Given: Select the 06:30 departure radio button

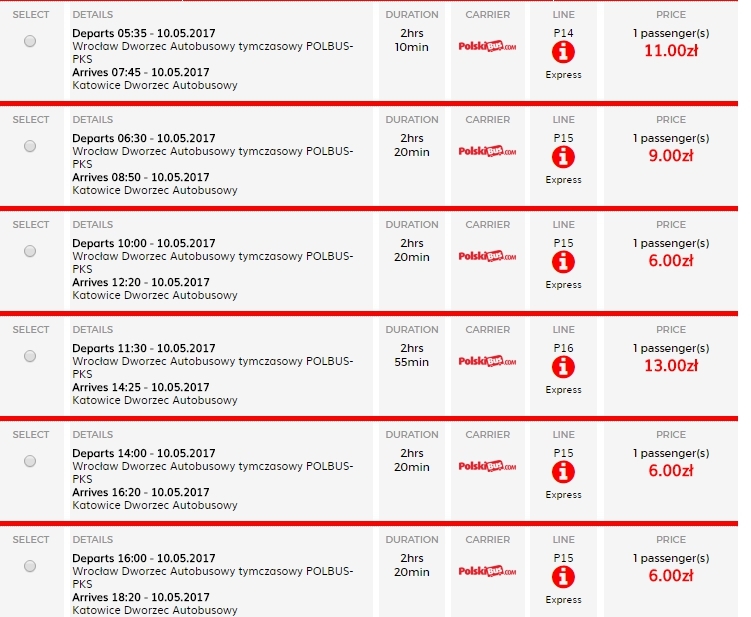Looking at the screenshot, I should tap(30, 146).
